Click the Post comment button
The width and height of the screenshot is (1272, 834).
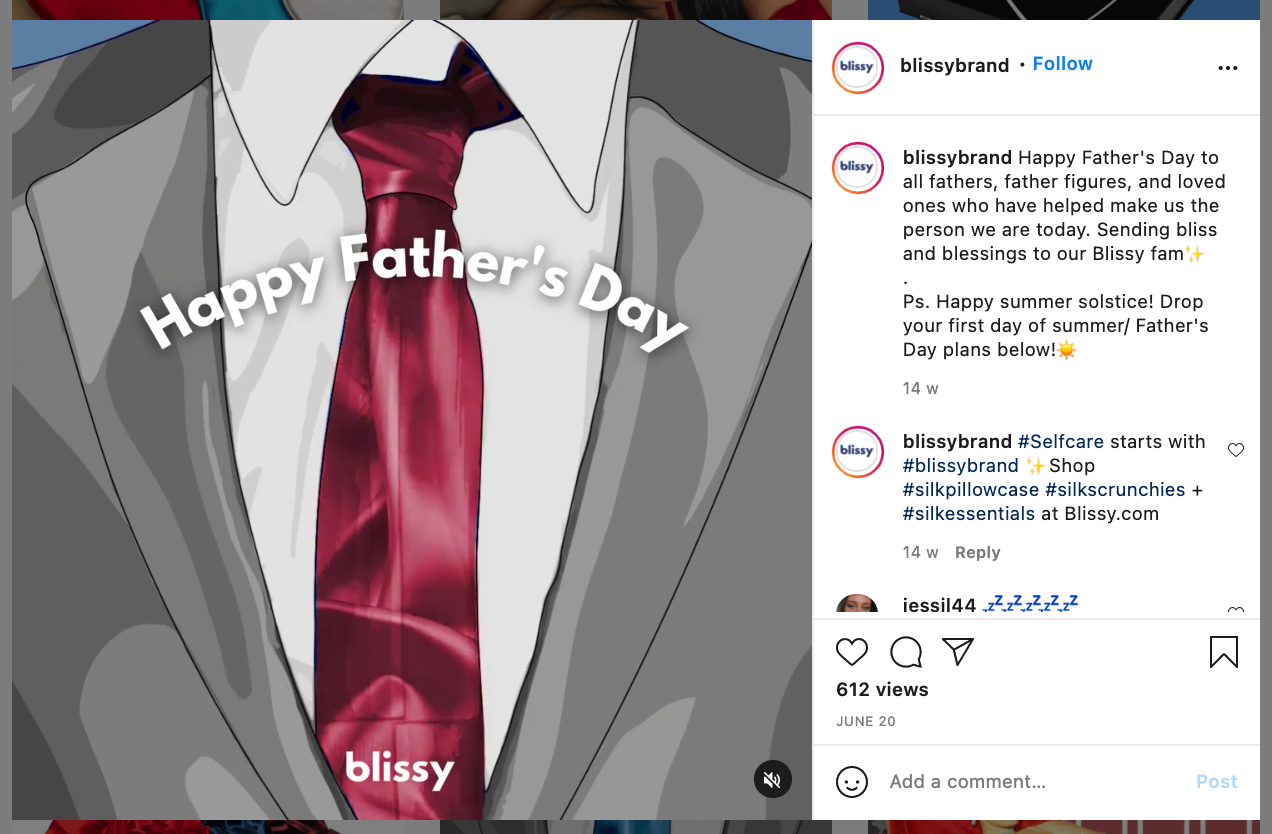click(x=1217, y=782)
